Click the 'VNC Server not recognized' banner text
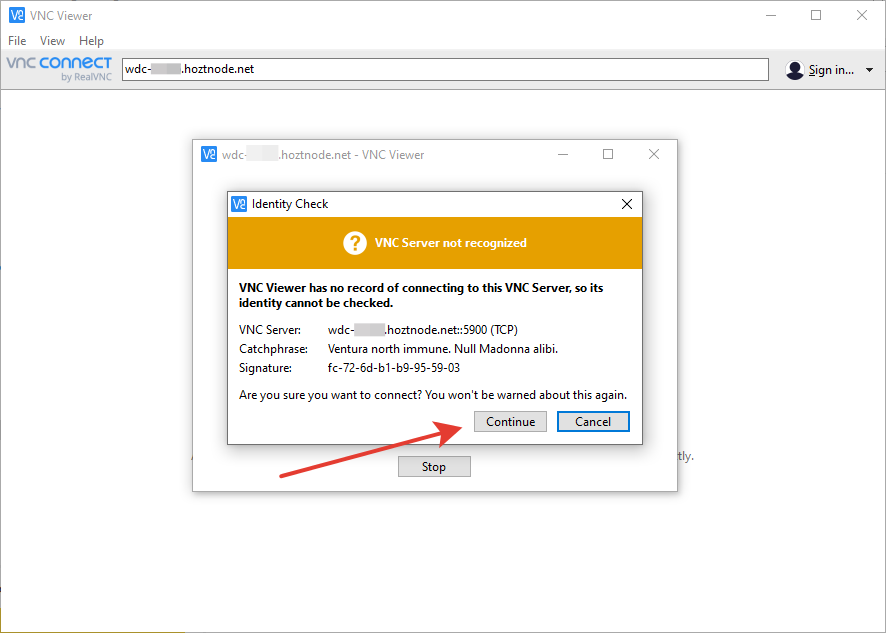 450,243
